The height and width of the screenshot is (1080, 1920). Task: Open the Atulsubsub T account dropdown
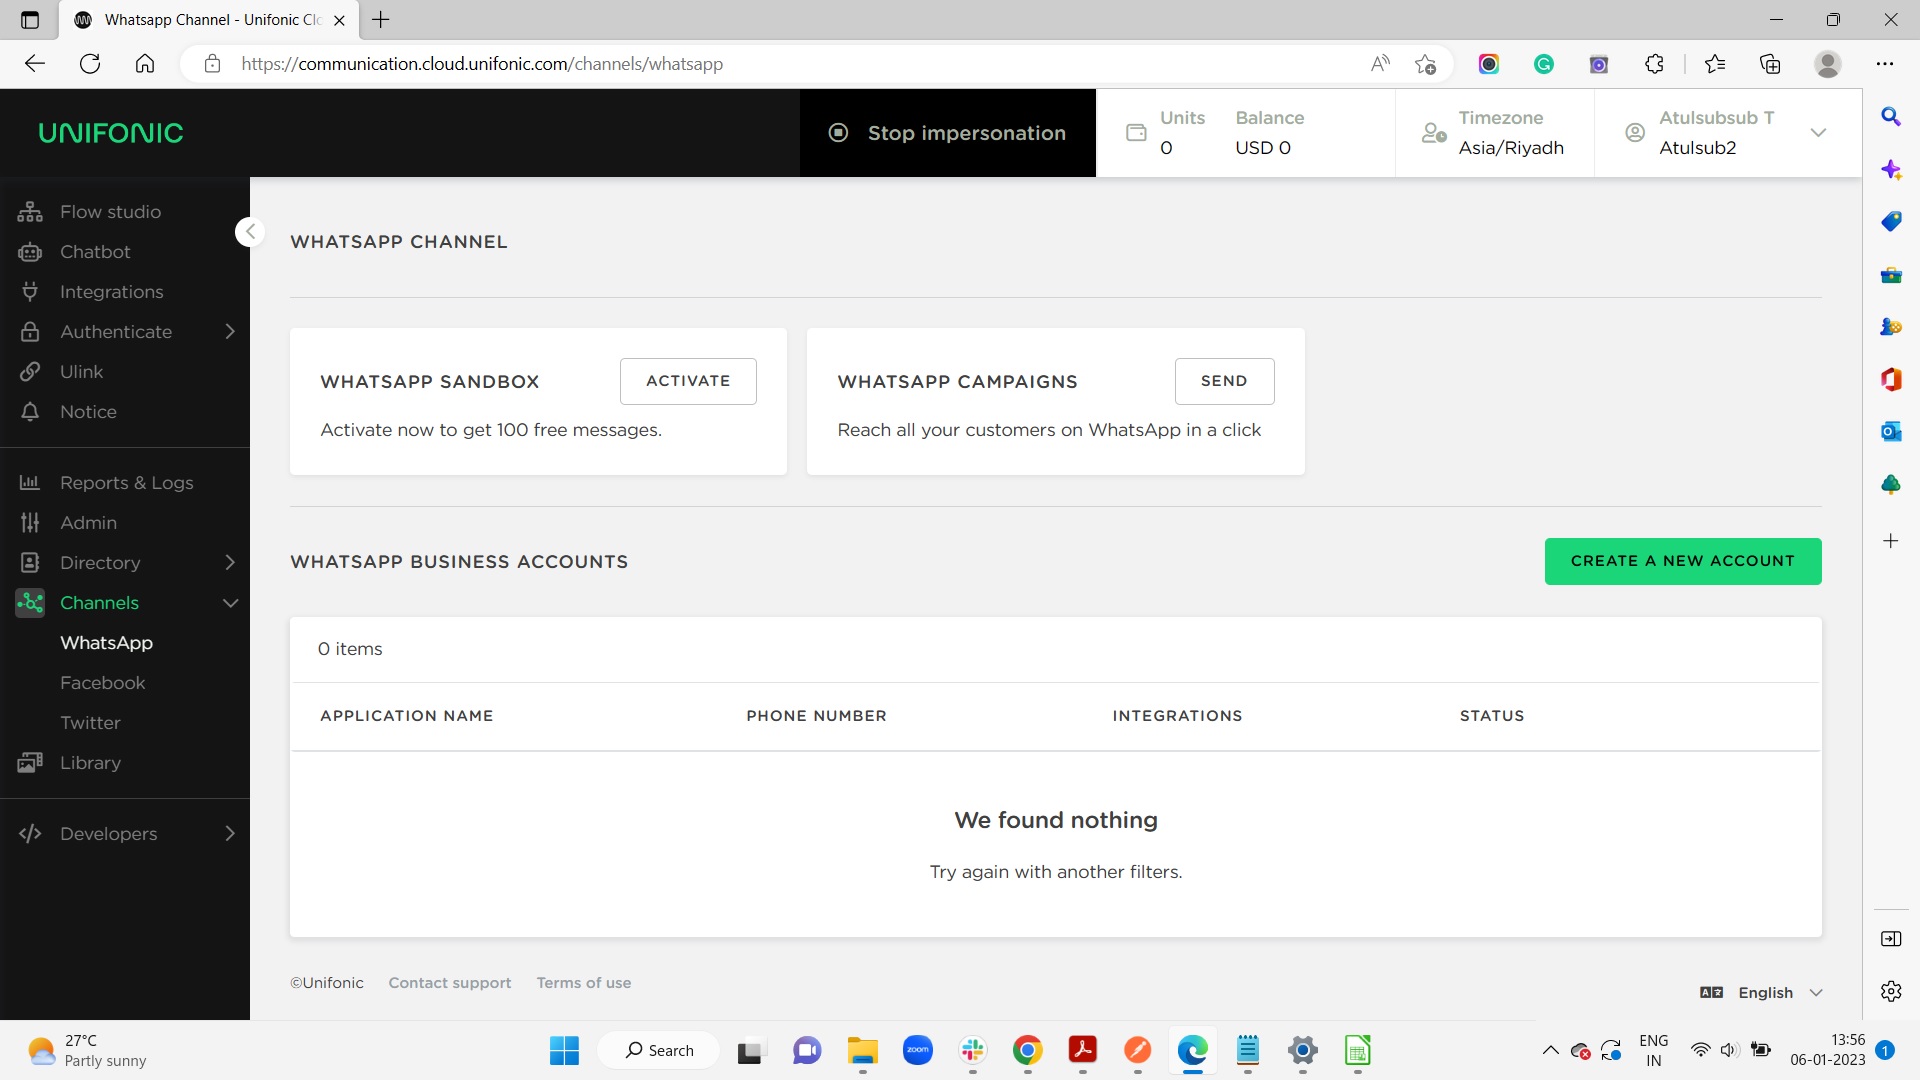1818,133
